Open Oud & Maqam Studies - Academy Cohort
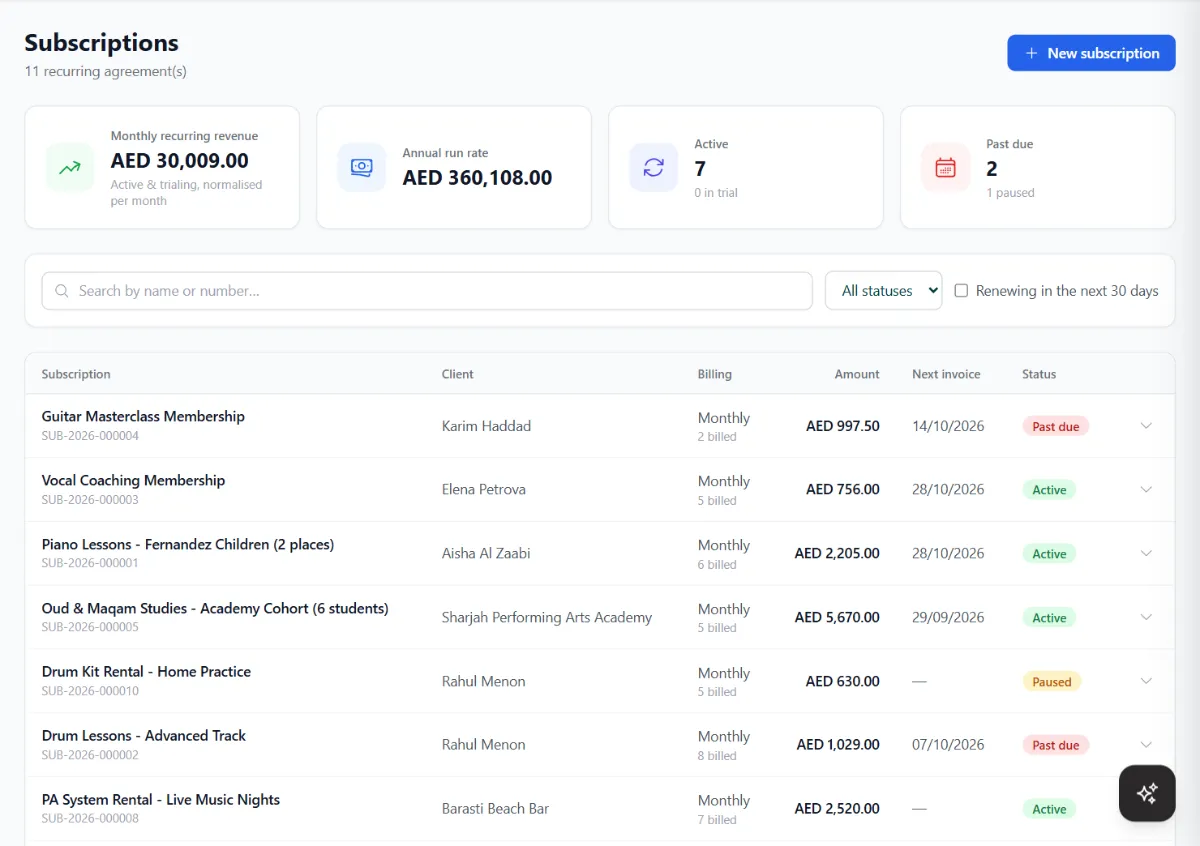This screenshot has width=1200, height=846. tap(215, 608)
